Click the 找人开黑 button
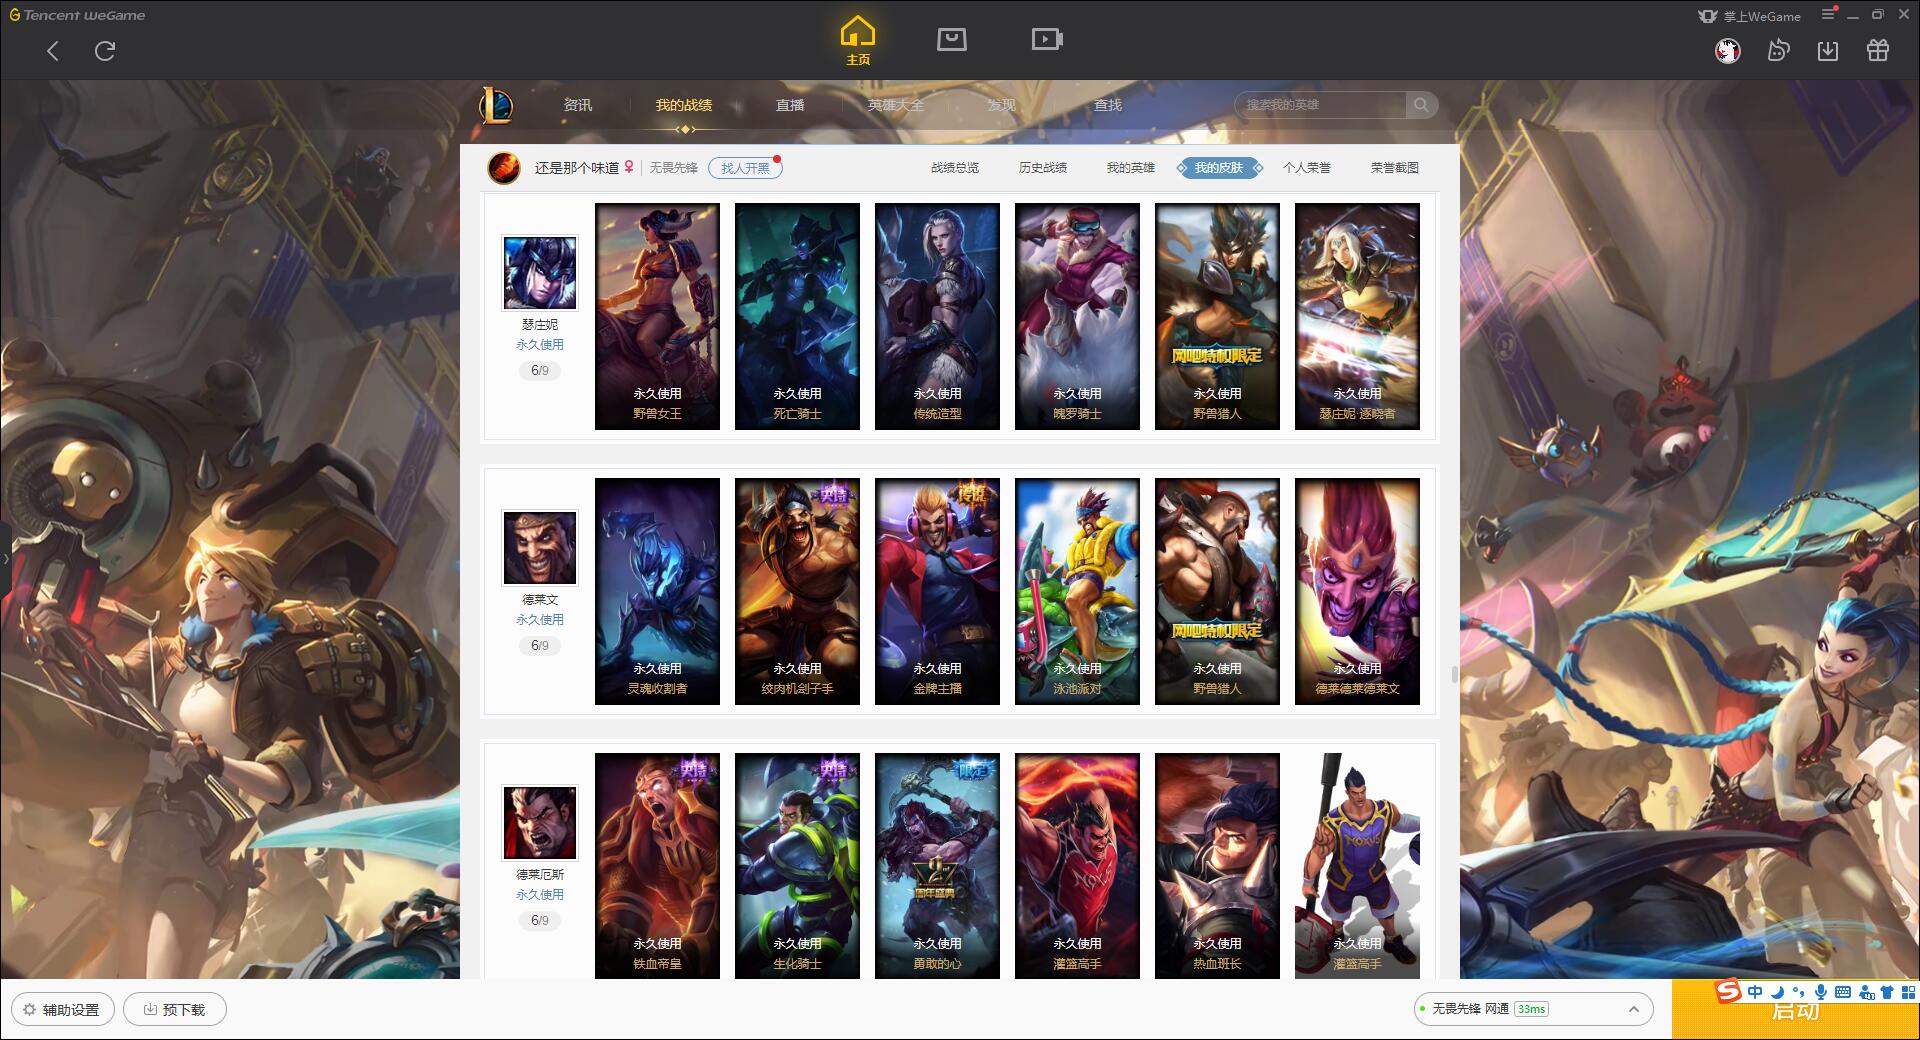1920x1040 pixels. pyautogui.click(x=745, y=168)
